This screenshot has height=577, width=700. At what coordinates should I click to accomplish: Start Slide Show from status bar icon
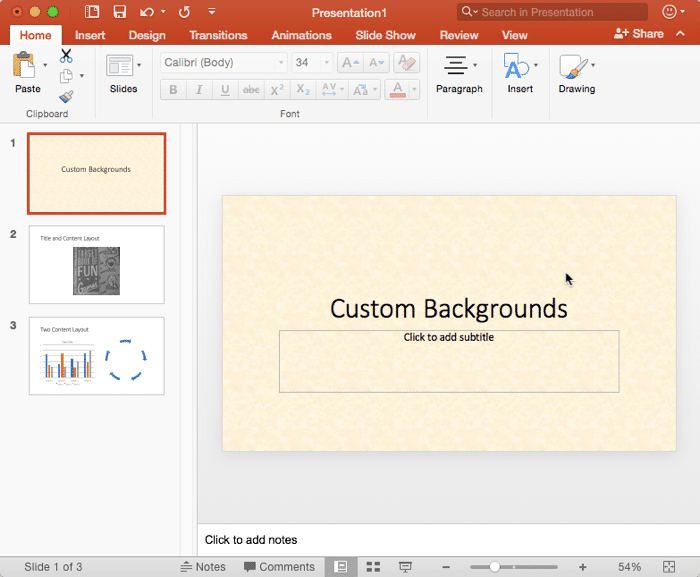coord(405,567)
